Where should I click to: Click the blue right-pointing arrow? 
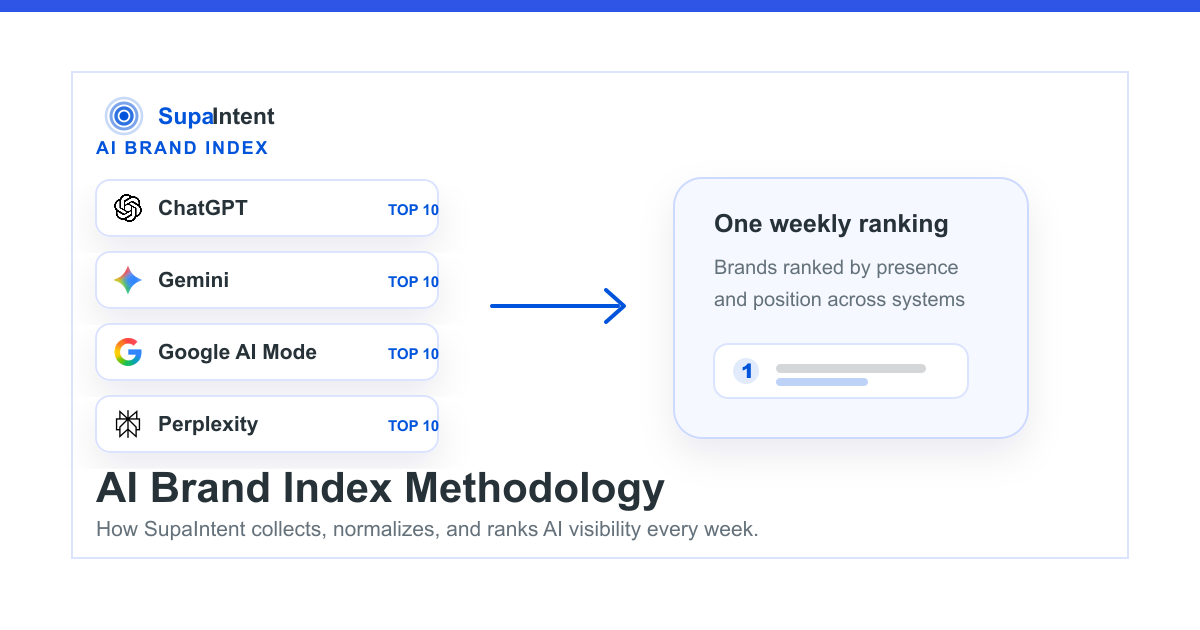558,306
